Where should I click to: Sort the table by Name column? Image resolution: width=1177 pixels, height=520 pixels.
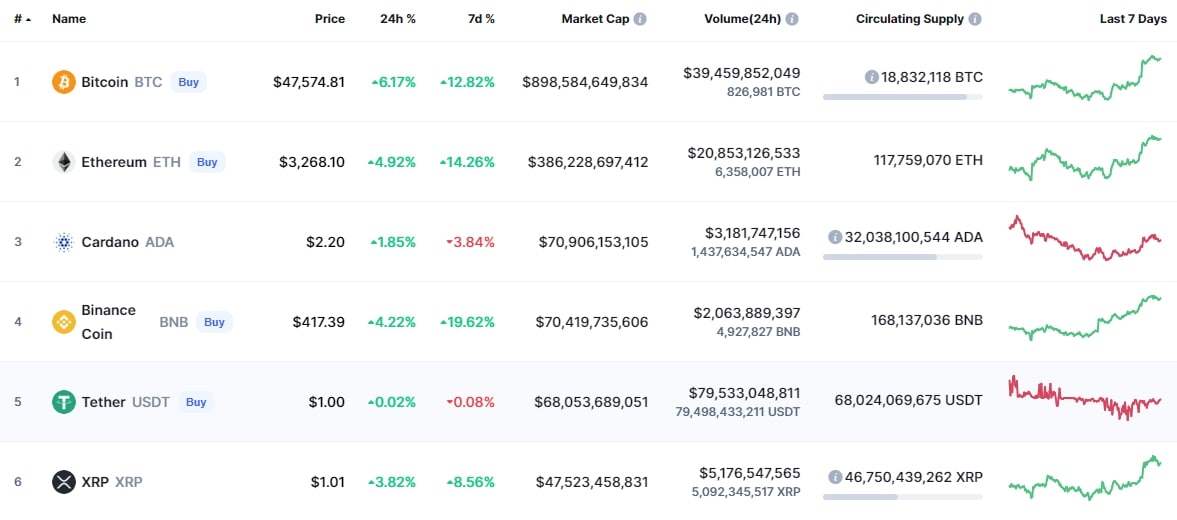[x=69, y=19]
